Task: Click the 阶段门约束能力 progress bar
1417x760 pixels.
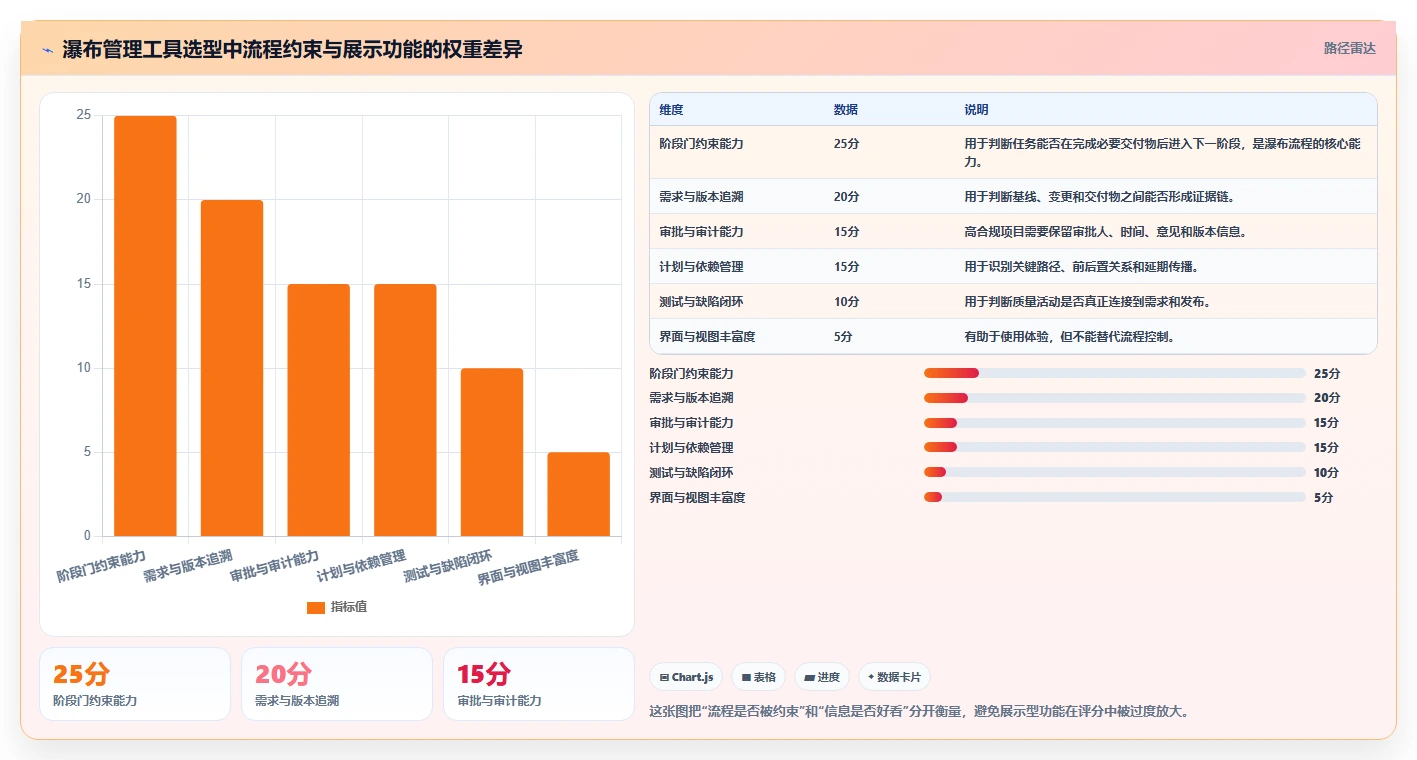Action: click(x=1114, y=373)
